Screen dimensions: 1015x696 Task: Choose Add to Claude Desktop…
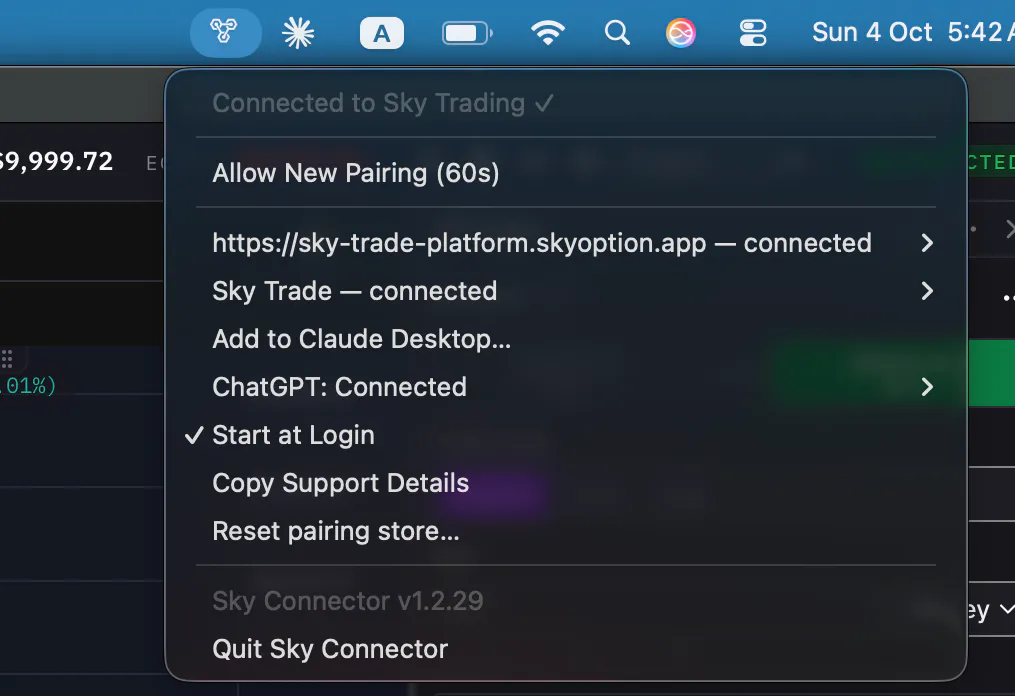[566, 339]
